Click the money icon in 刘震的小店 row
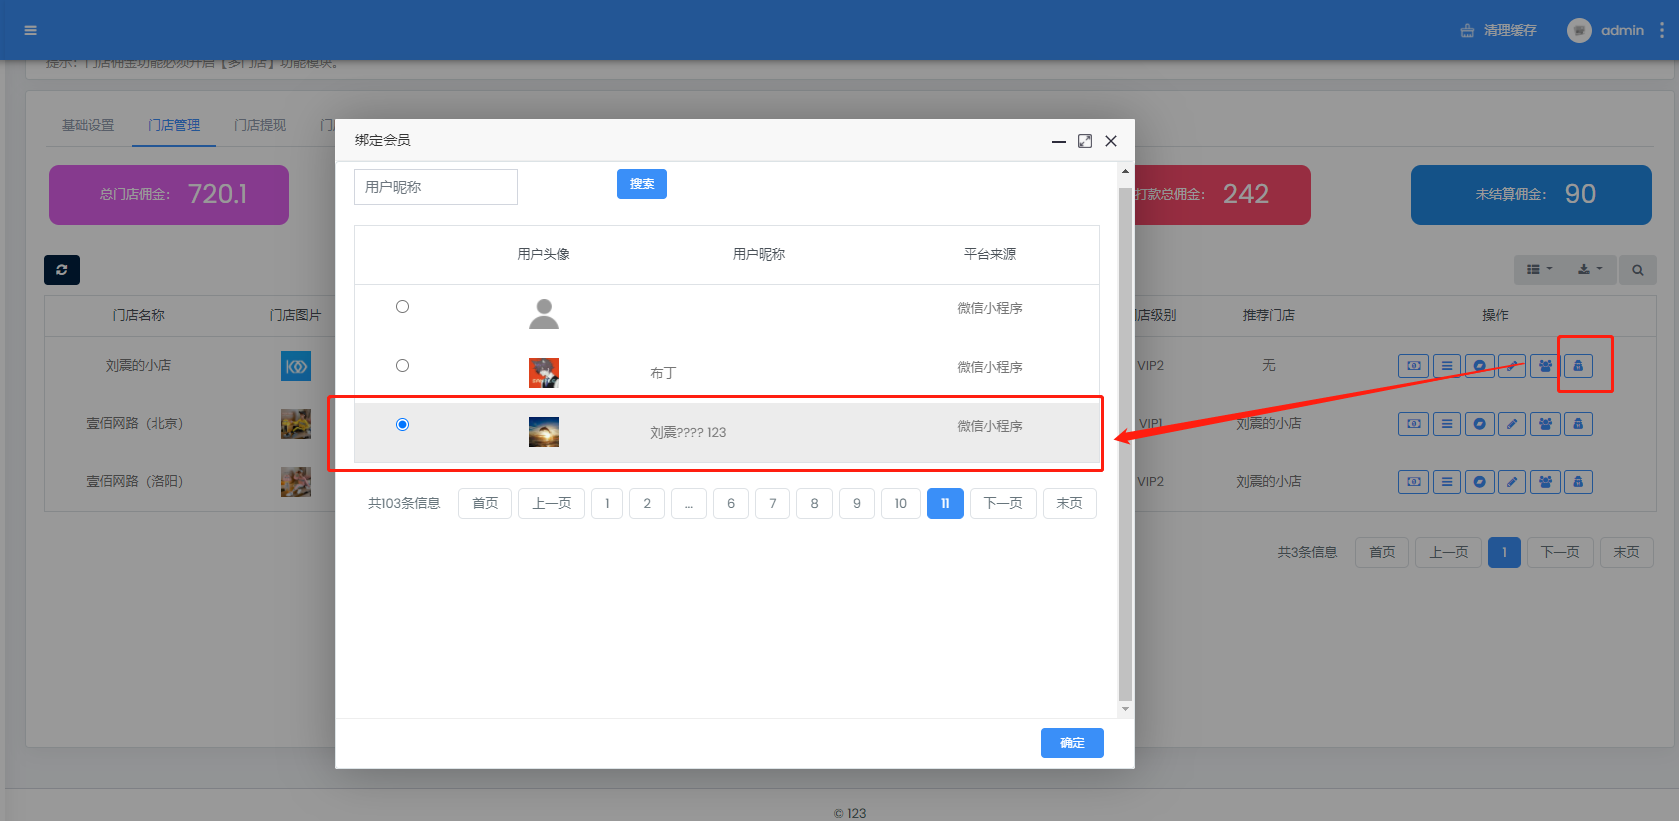 tap(1413, 366)
